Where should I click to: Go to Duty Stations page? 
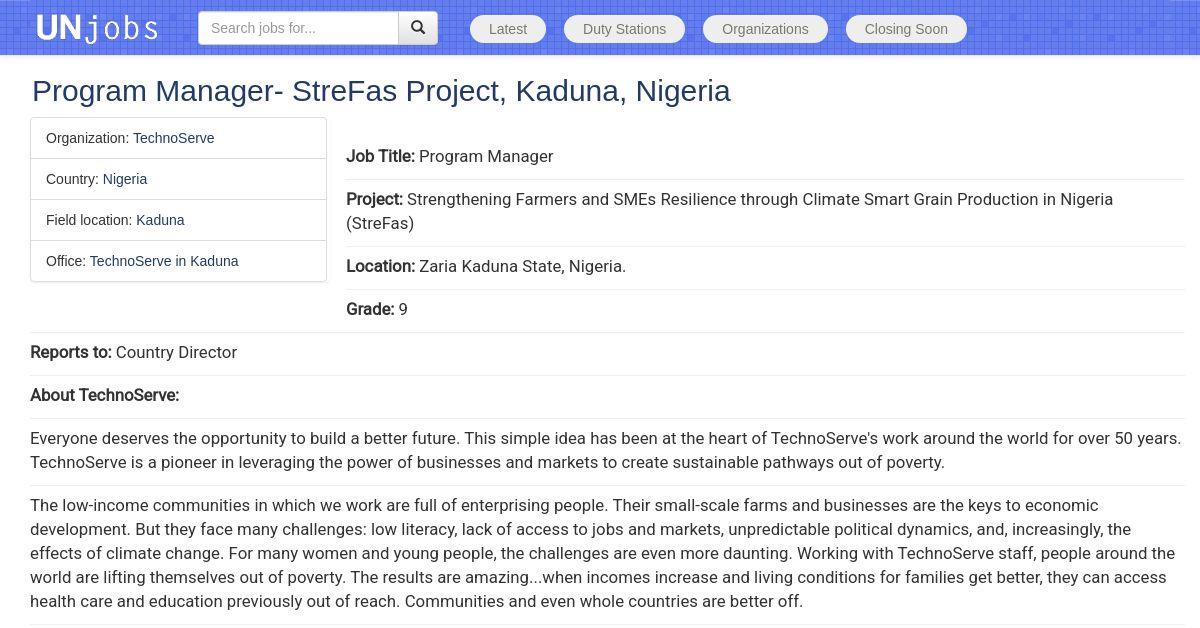(x=624, y=29)
